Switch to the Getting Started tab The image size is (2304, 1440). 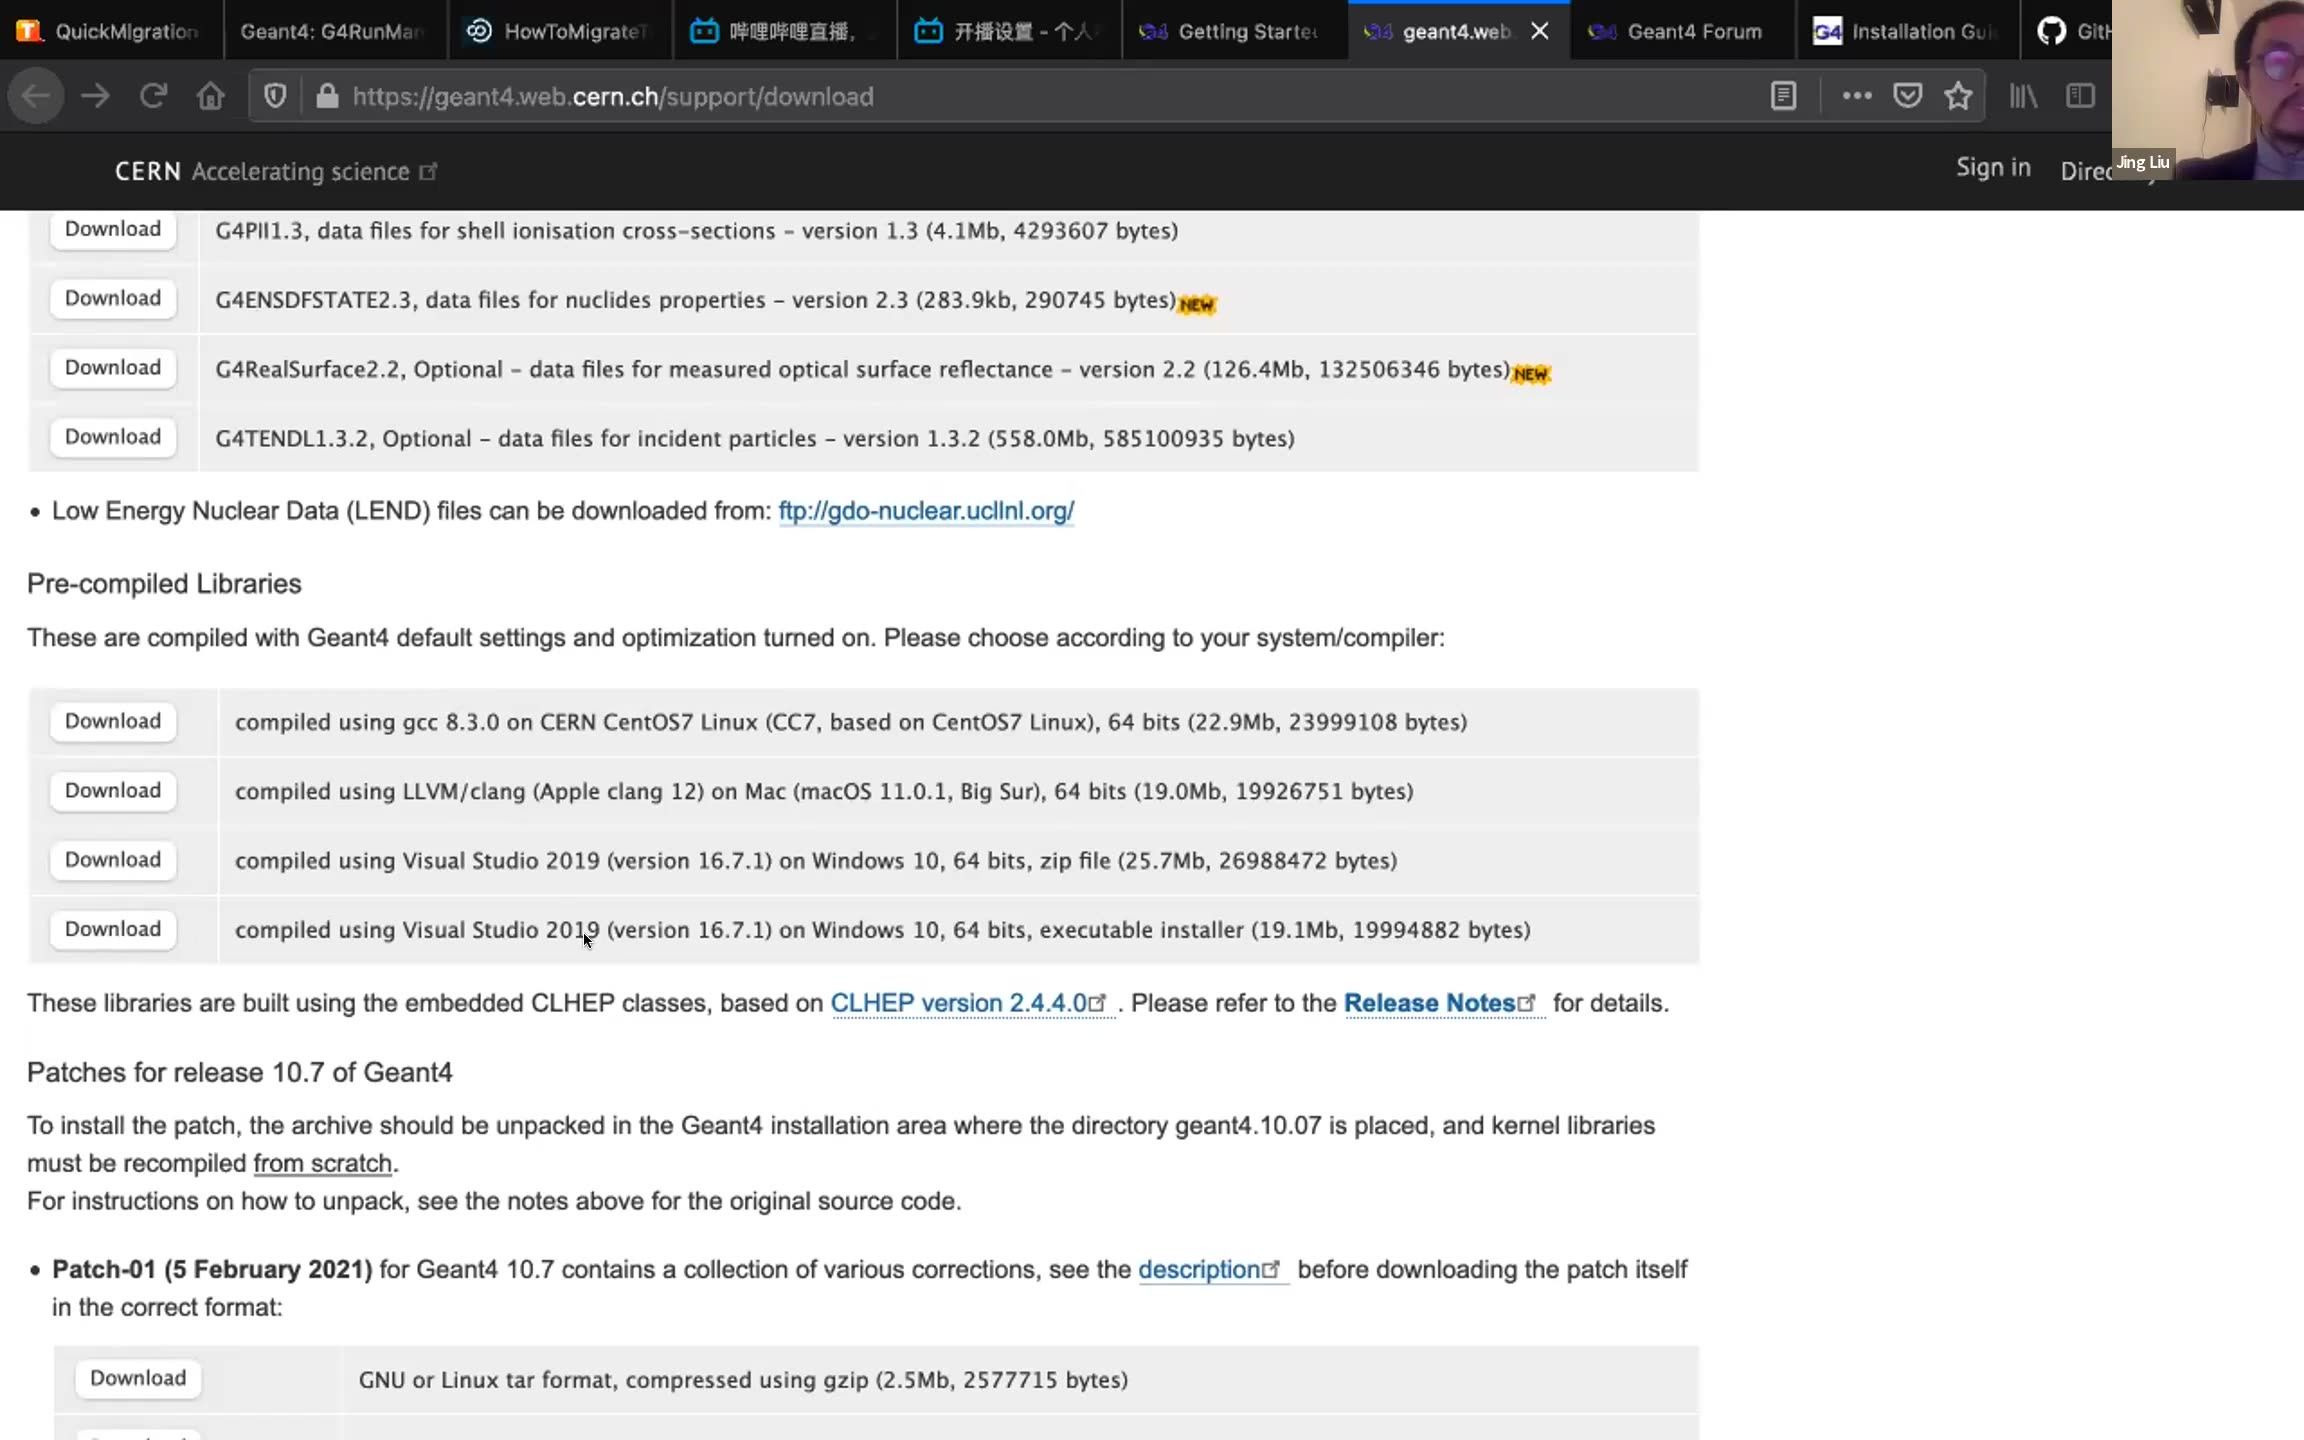tap(1246, 31)
